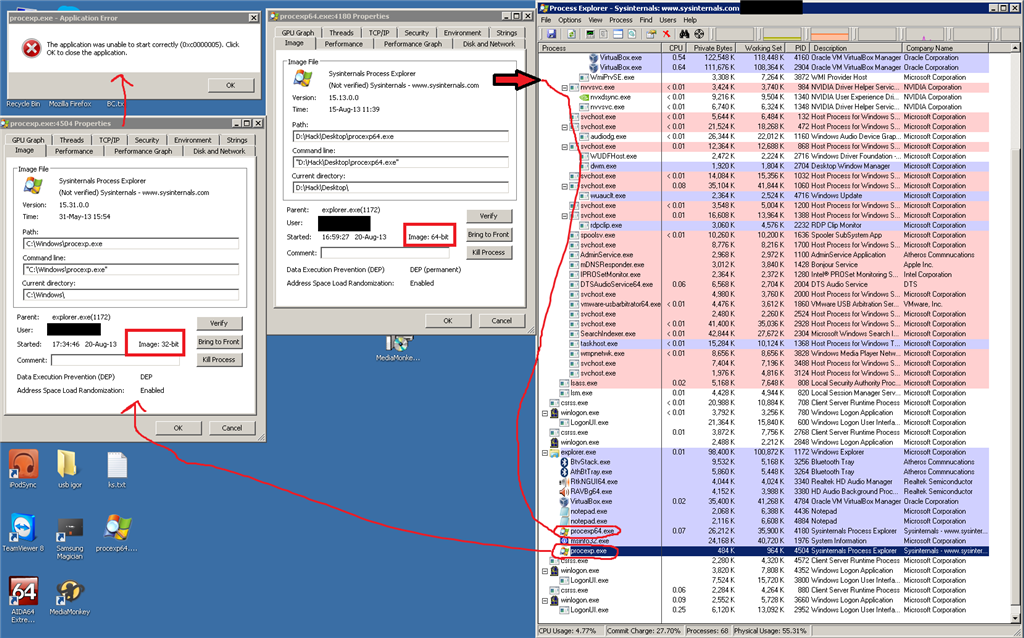The image size is (1024, 638).
Task: Switch to Strings tab in procexp64.exe:4180 Properties
Action: pos(506,33)
